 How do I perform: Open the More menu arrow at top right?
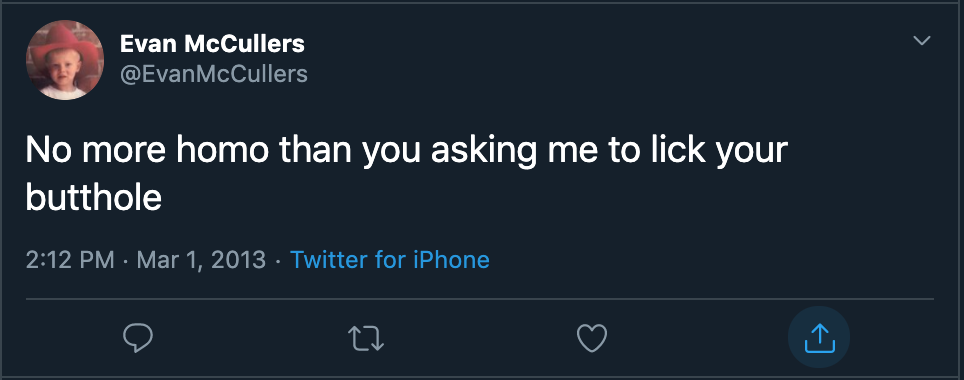tap(922, 41)
